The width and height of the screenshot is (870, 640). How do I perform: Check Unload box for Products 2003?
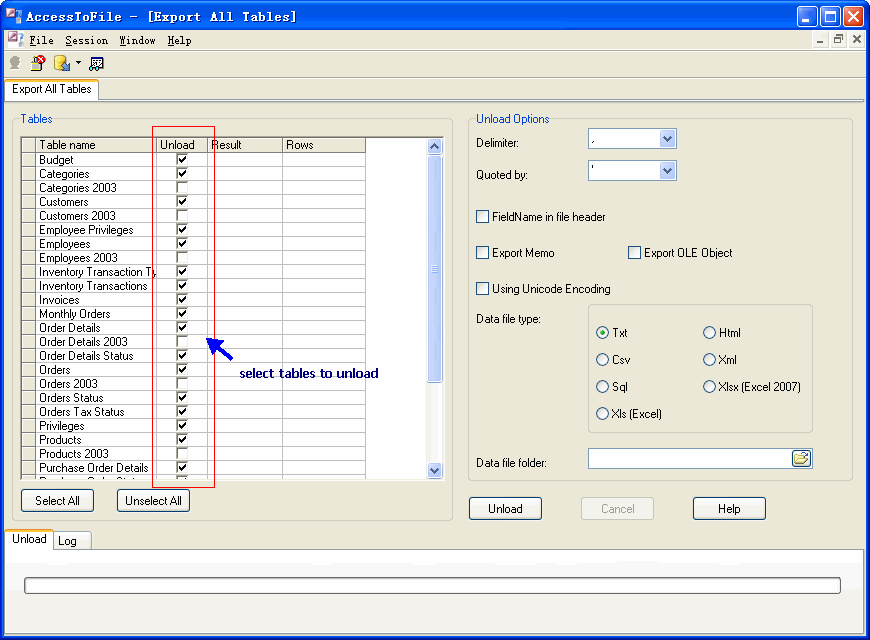(x=182, y=453)
